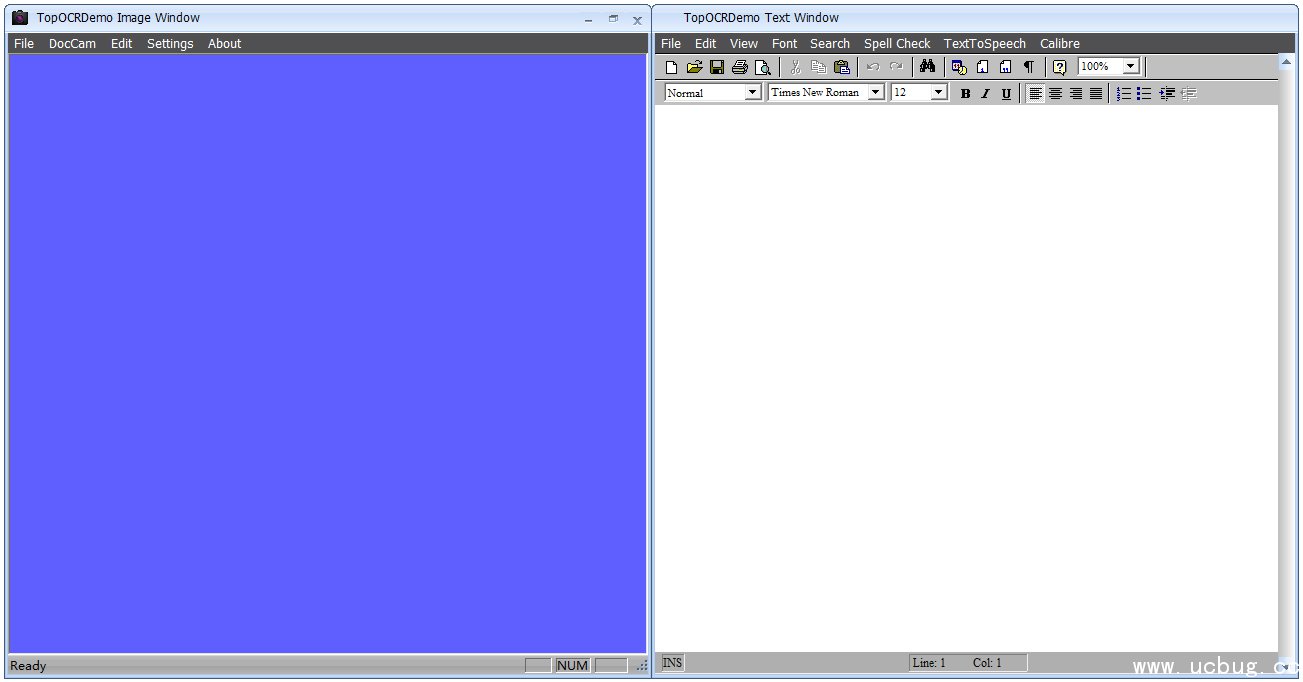Open the Times New Roman font dropdown
This screenshot has width=1303, height=682.
(x=876, y=93)
